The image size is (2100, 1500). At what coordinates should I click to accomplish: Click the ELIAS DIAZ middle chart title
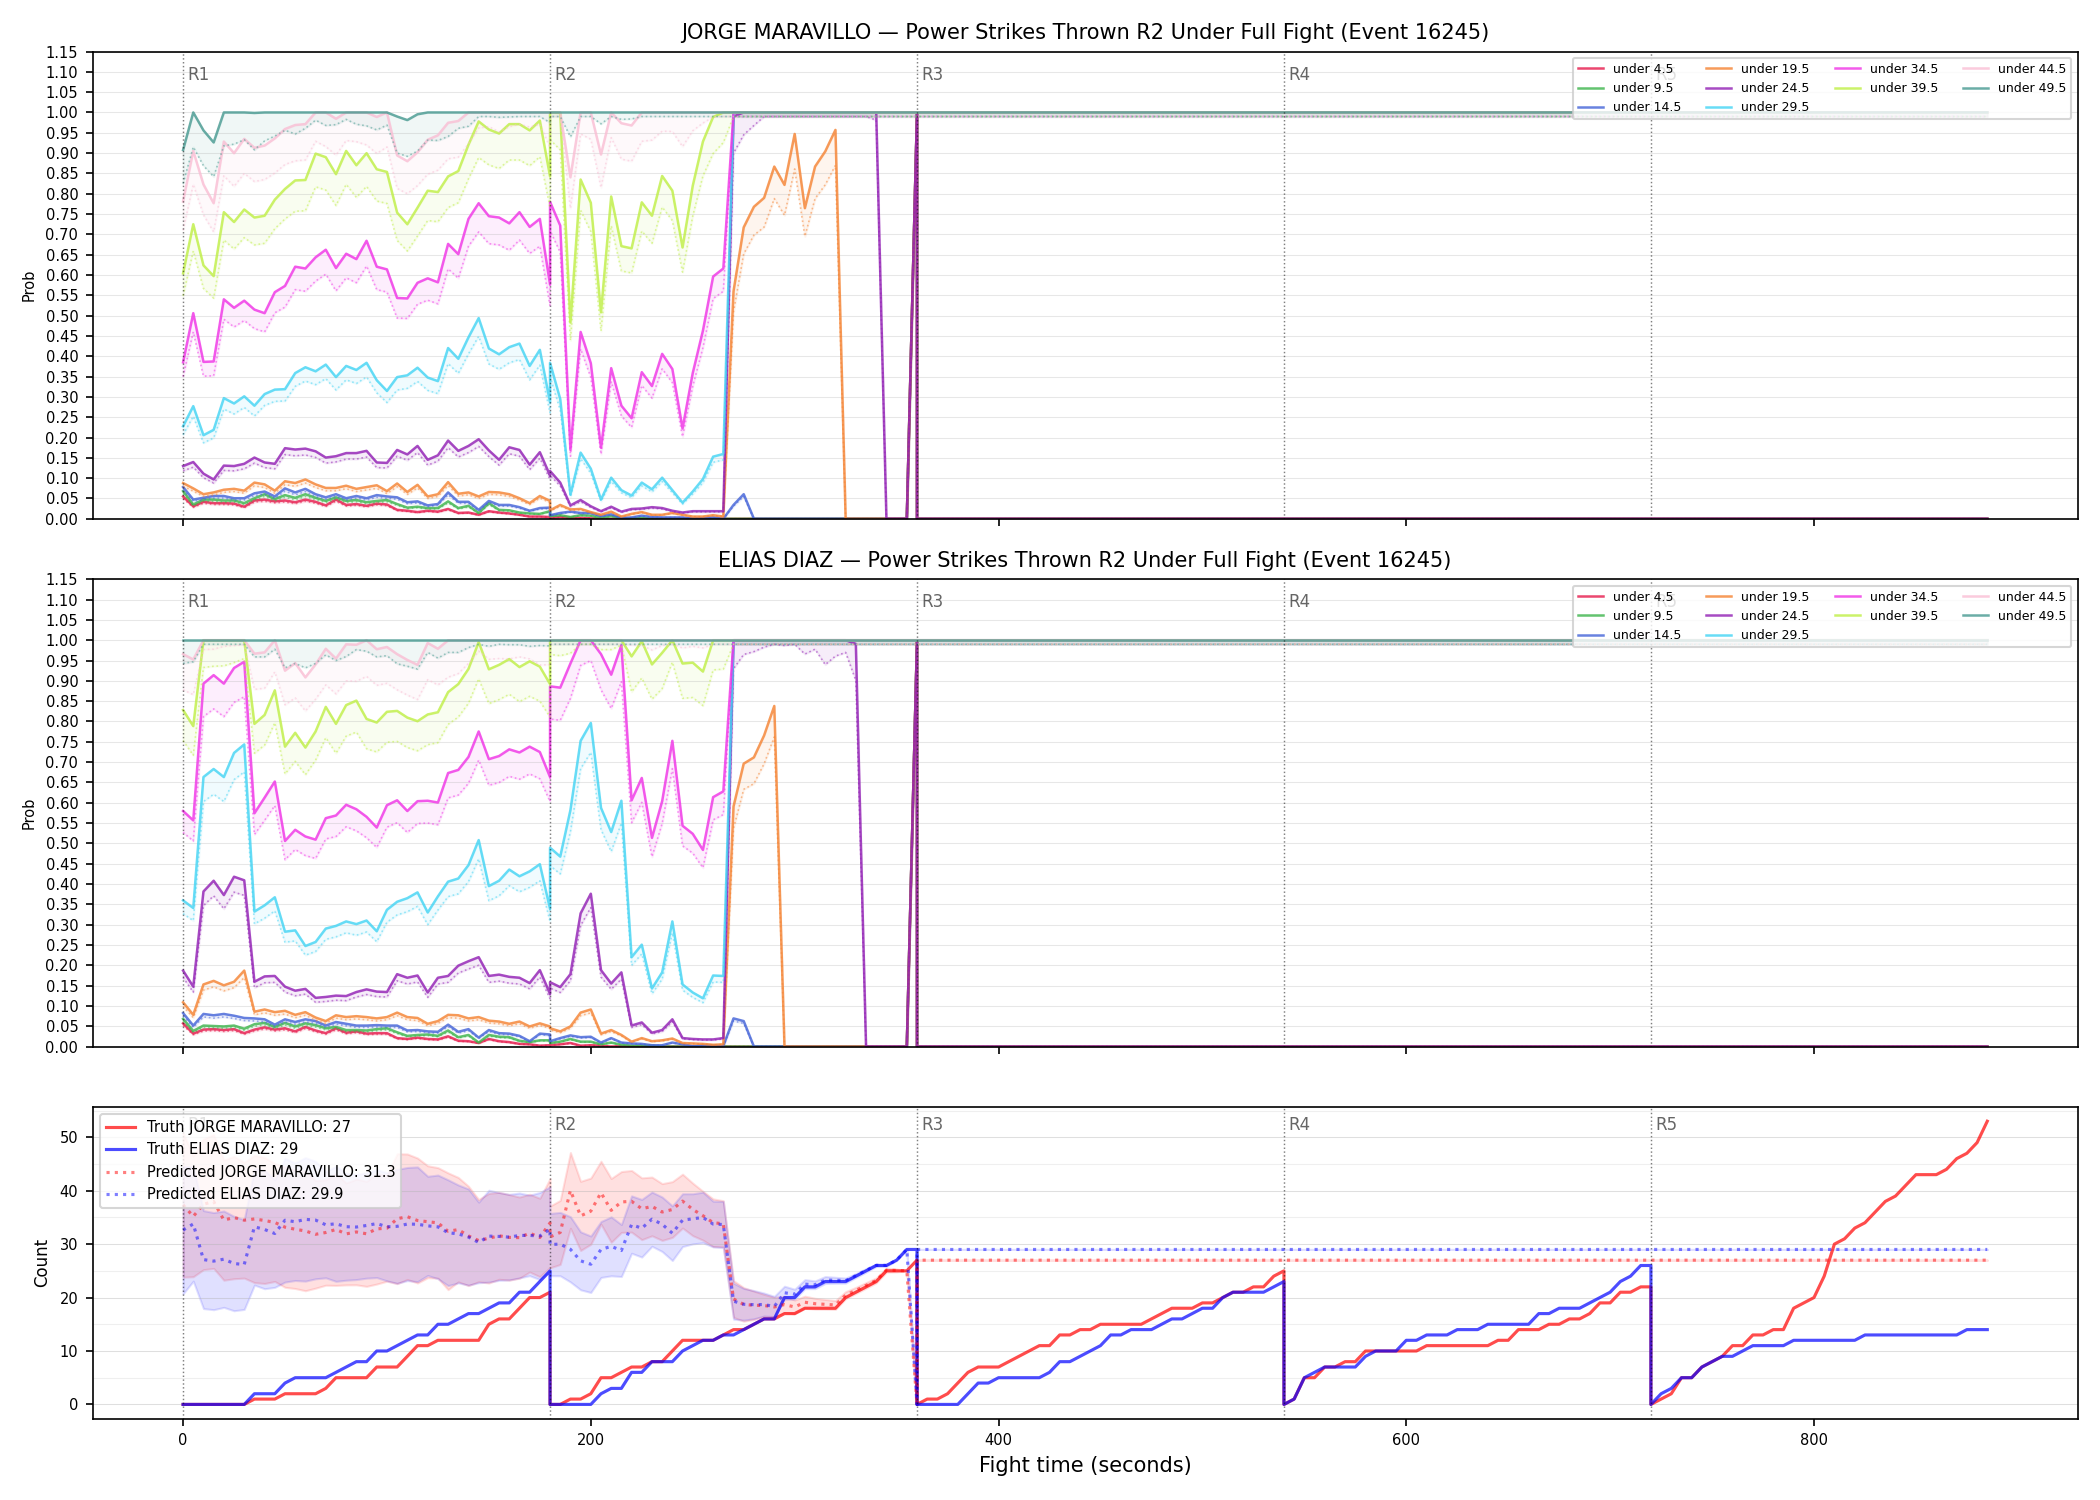[x=1085, y=560]
